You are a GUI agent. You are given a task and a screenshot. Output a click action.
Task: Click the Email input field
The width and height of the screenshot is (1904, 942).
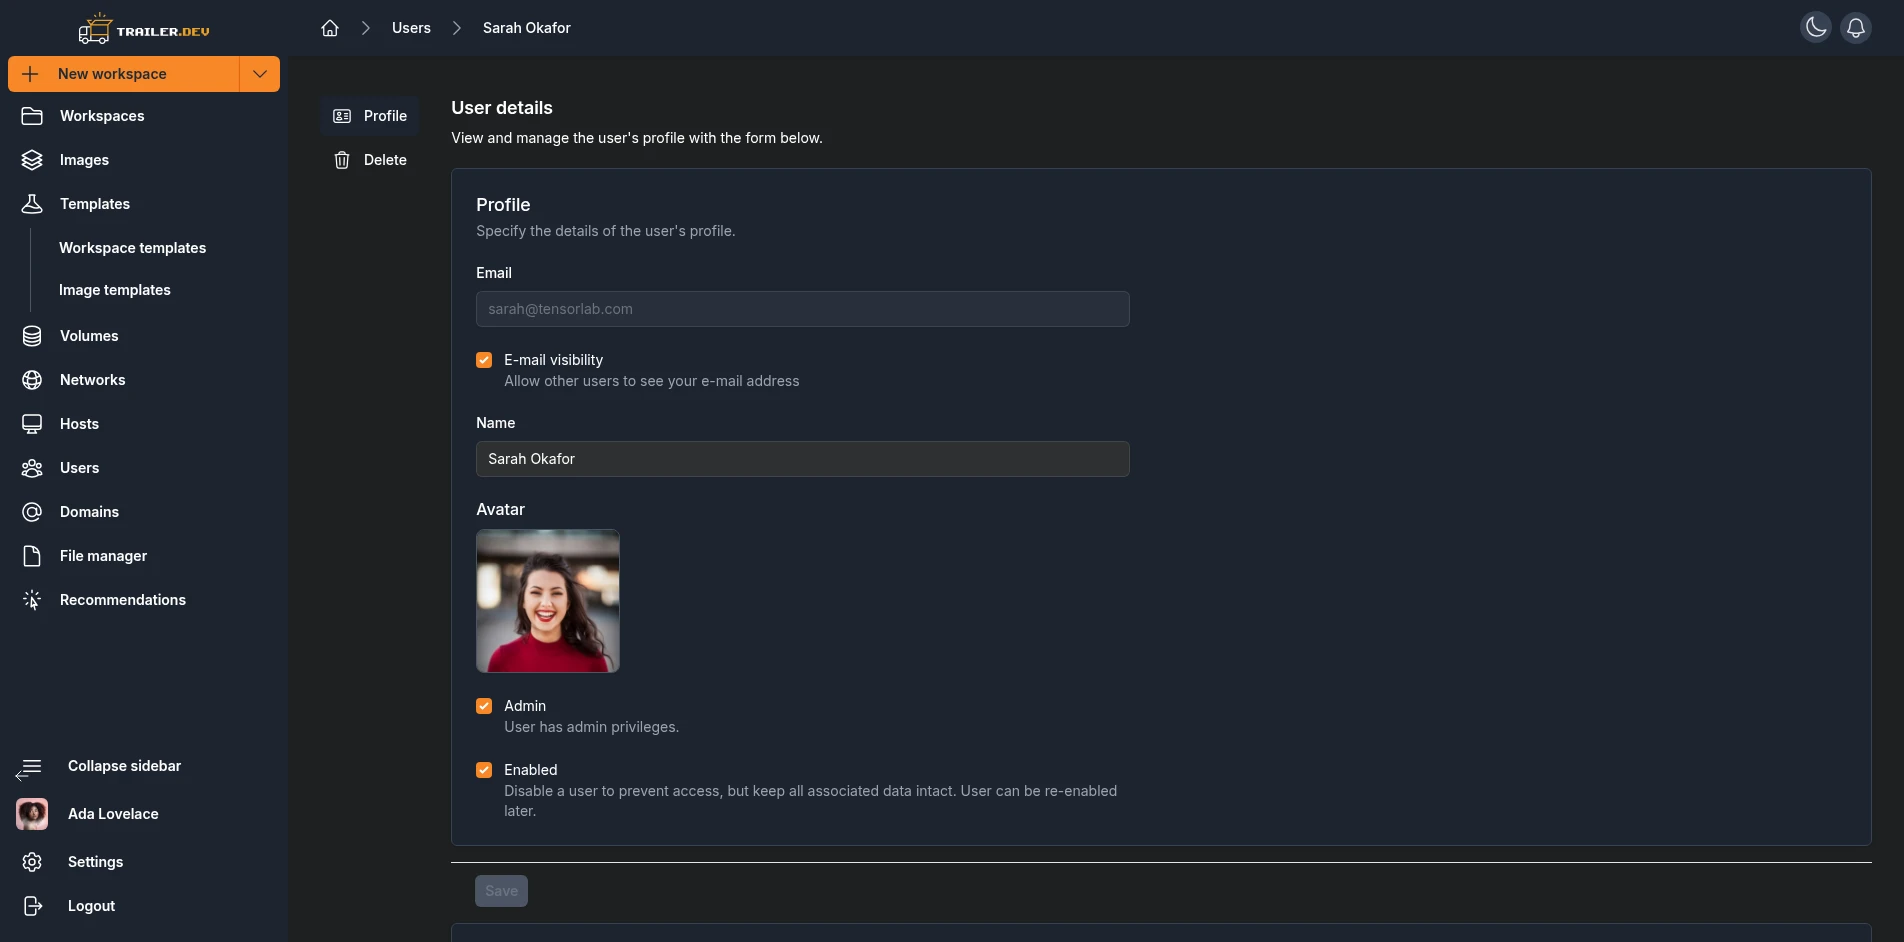803,309
